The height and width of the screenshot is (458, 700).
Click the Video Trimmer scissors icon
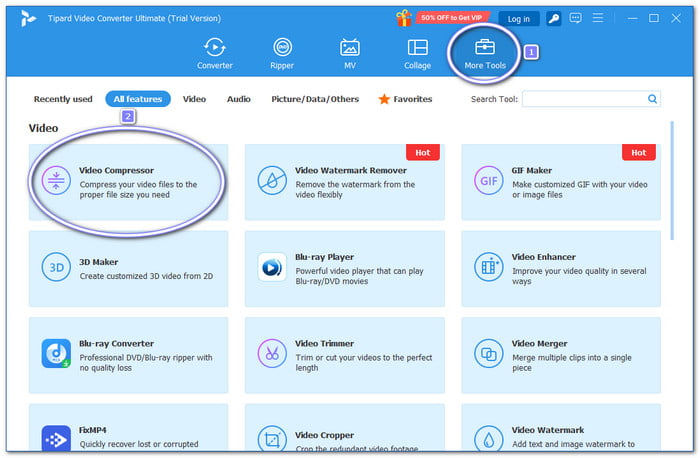coord(272,354)
